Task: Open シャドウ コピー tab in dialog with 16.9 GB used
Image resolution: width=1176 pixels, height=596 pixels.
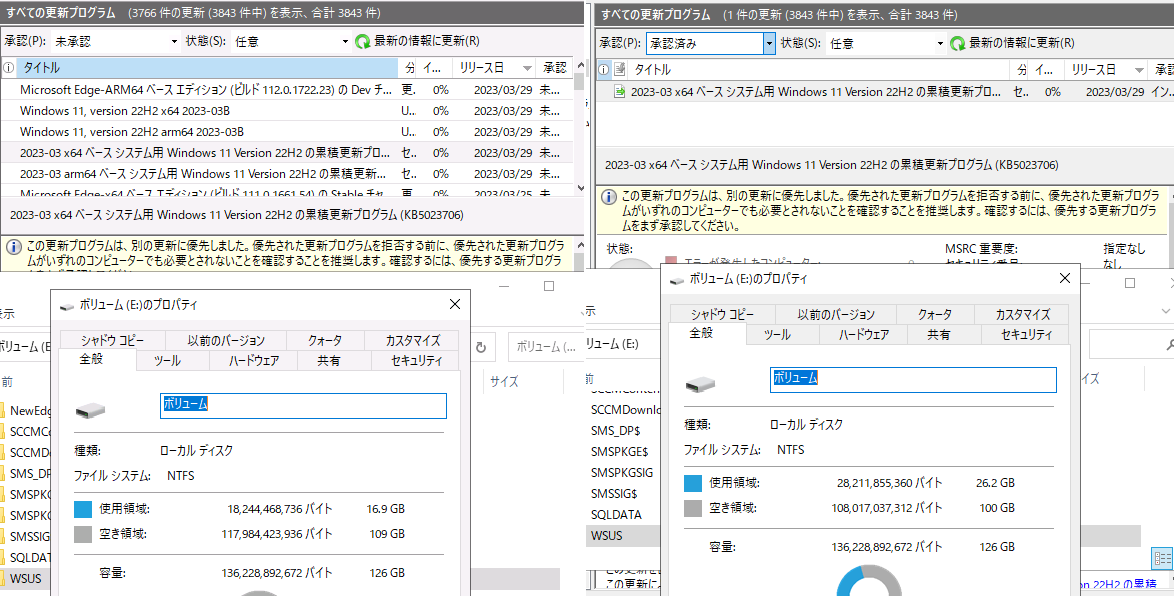Action: click(112, 340)
